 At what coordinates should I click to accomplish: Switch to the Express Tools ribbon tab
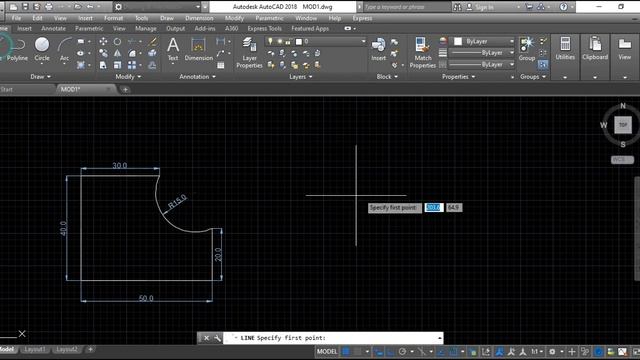pyautogui.click(x=264, y=28)
